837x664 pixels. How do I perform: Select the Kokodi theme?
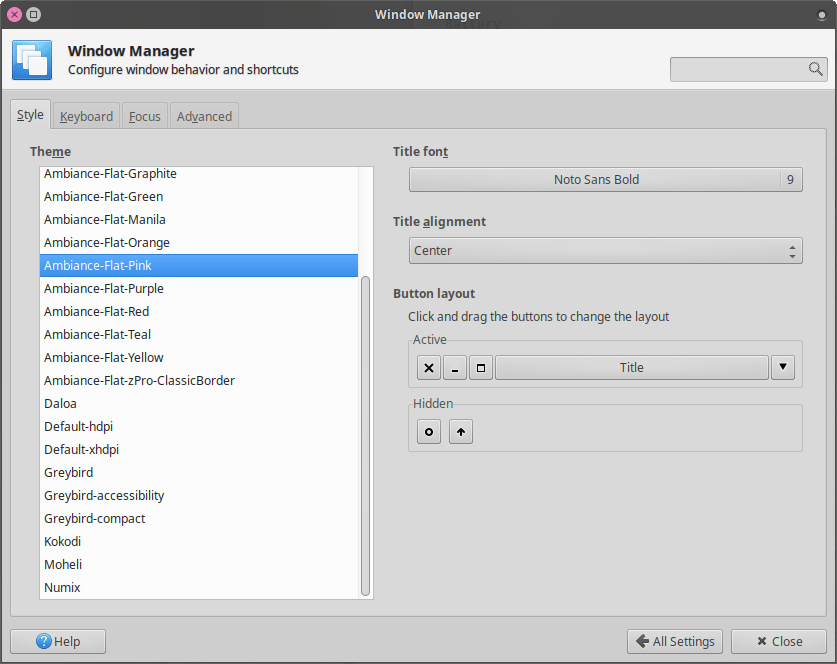(x=199, y=541)
